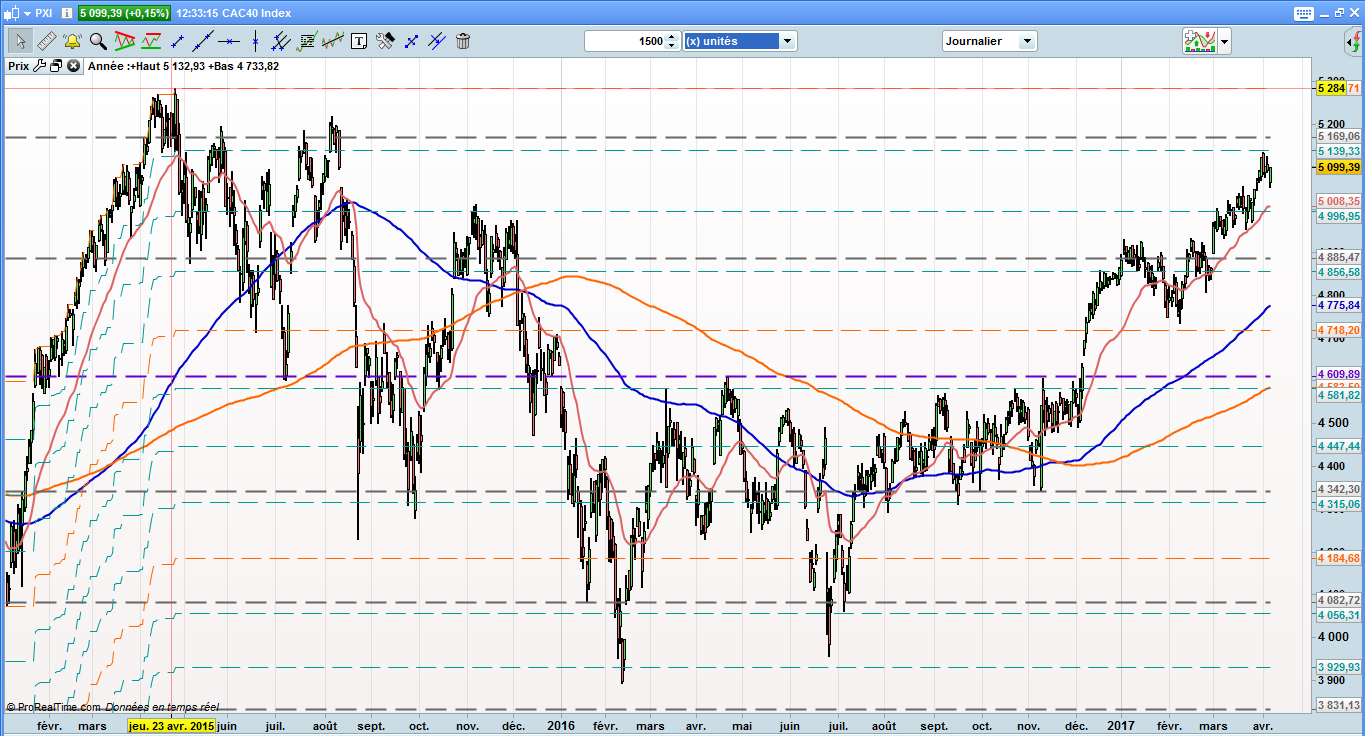Image resolution: width=1365 pixels, height=736 pixels.
Task: Click the 2017 label on time axis
Action: pos(1119,725)
